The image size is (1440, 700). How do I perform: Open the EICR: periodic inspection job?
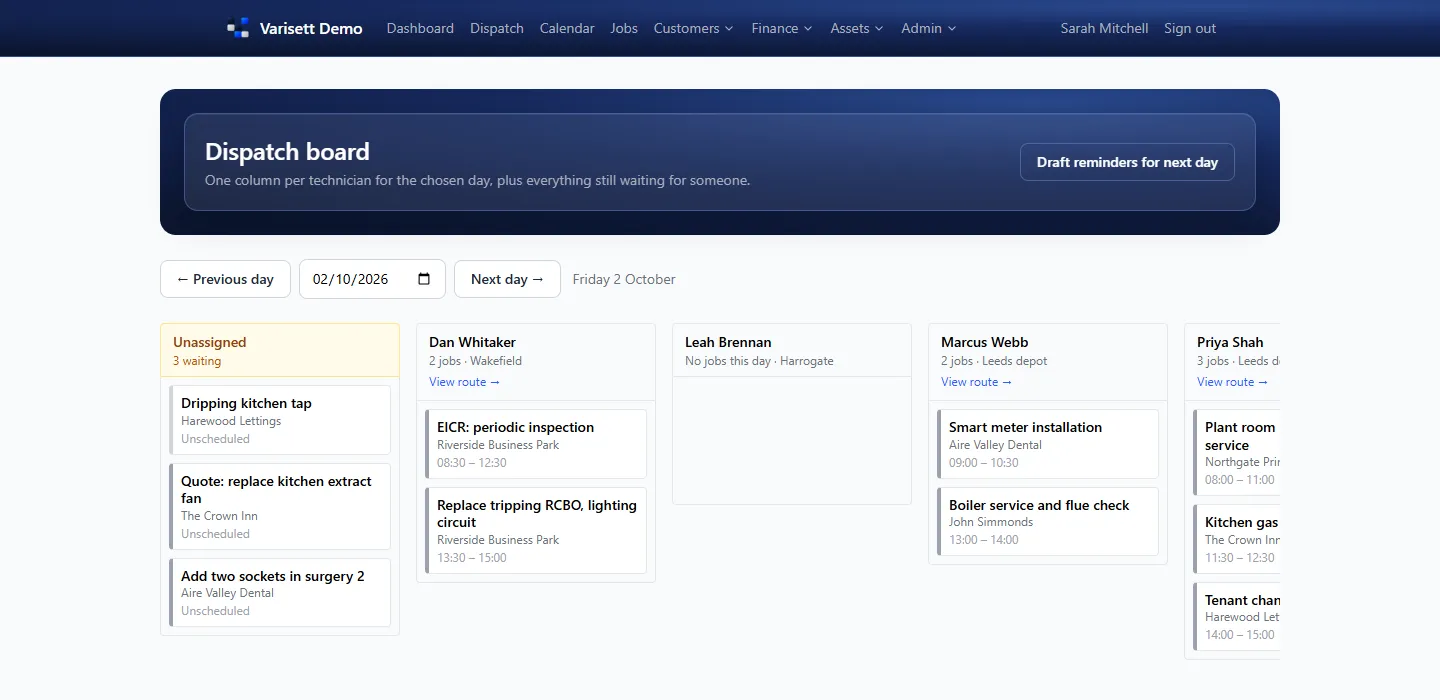pyautogui.click(x=536, y=444)
